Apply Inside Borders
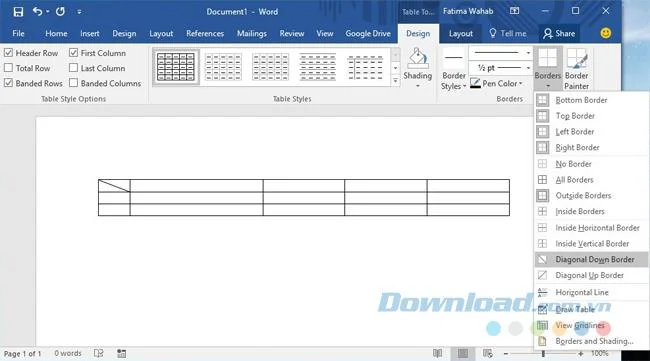 pos(591,211)
